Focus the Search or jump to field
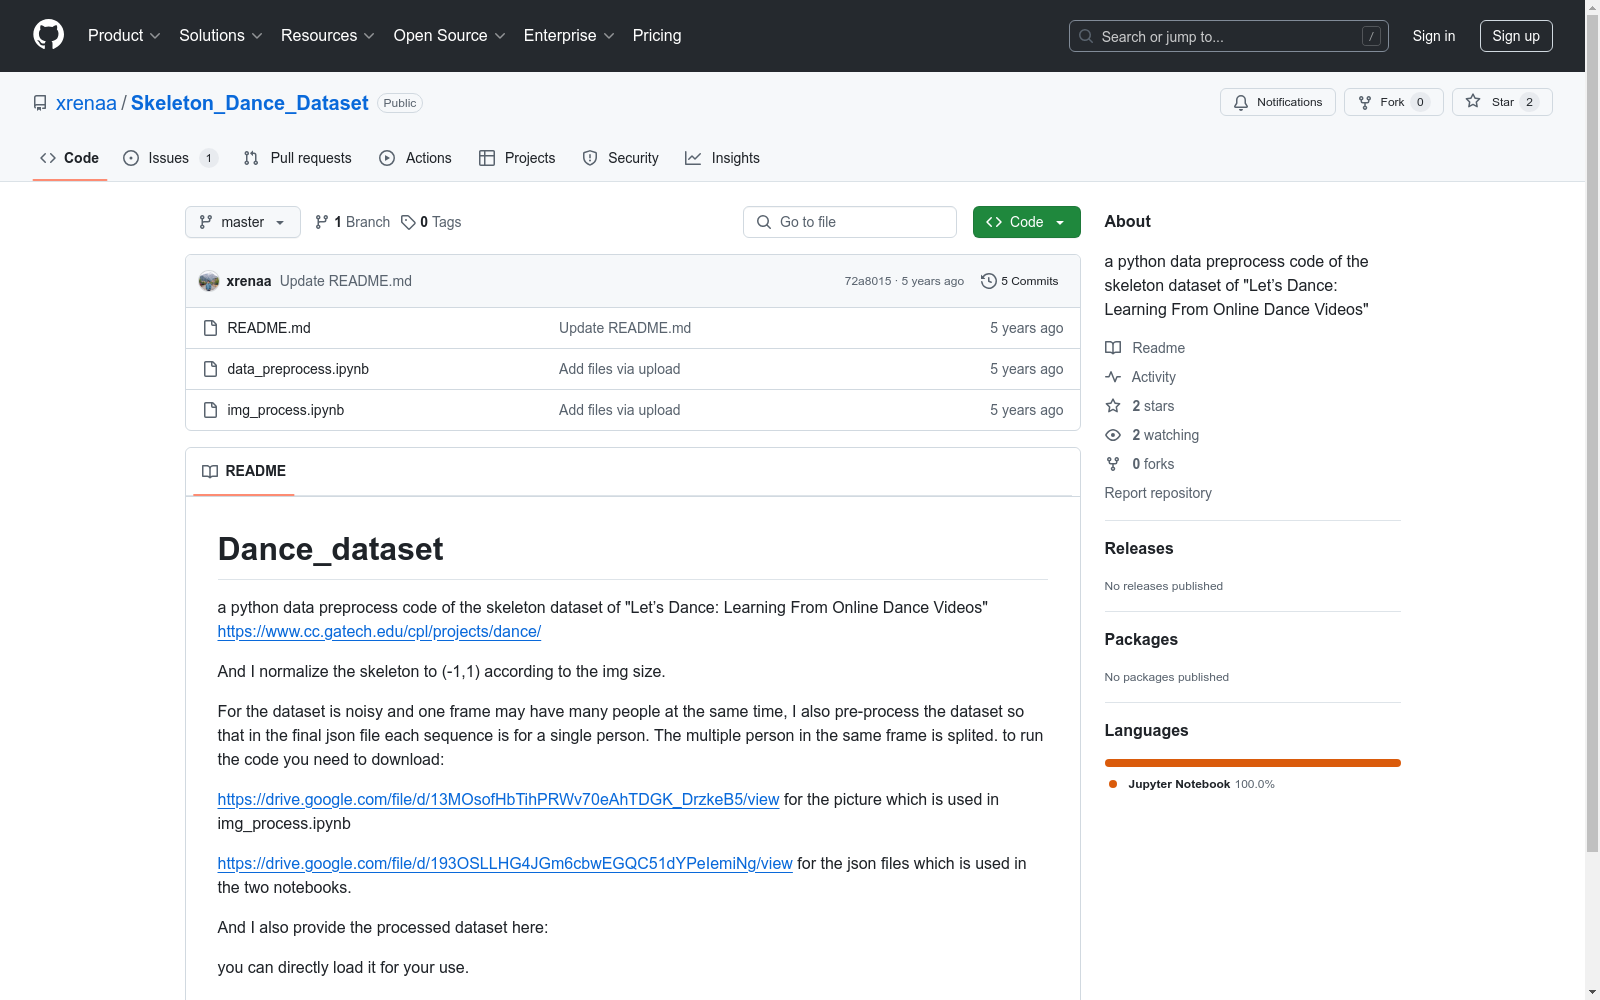Screen dimensions: 1600x1000 (x=1228, y=36)
